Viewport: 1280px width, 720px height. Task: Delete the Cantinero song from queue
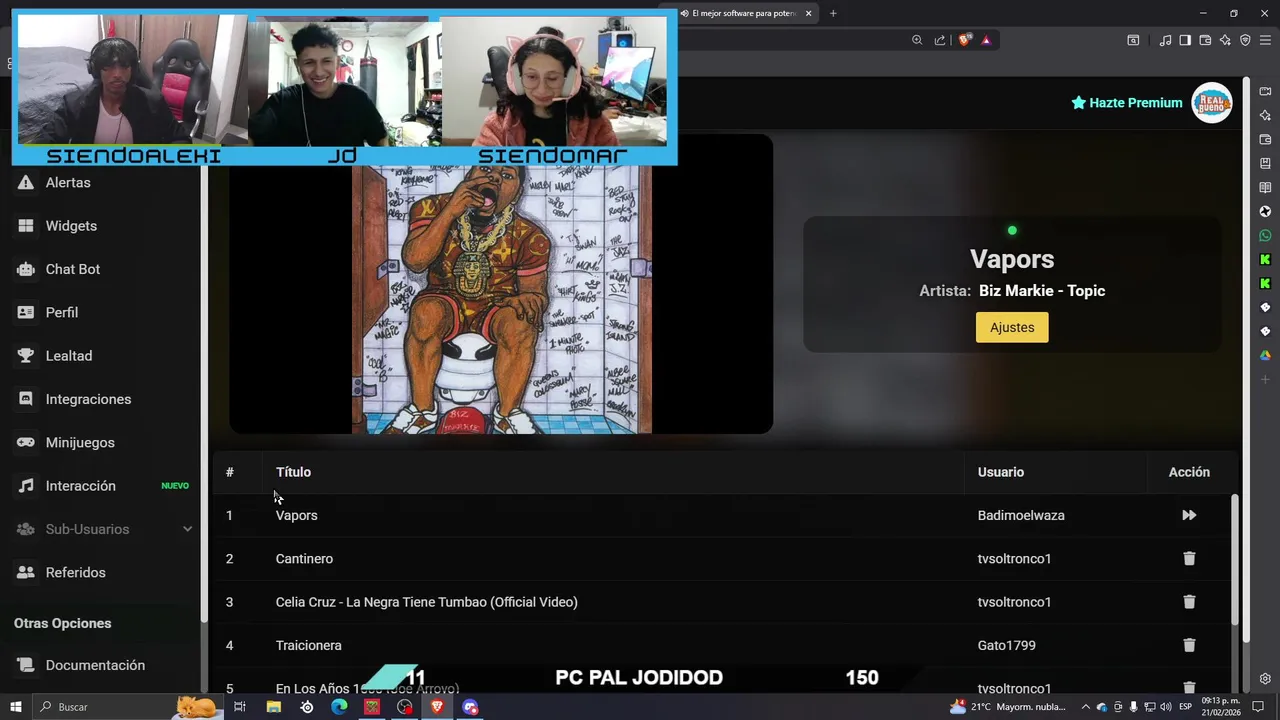[x=1189, y=559]
